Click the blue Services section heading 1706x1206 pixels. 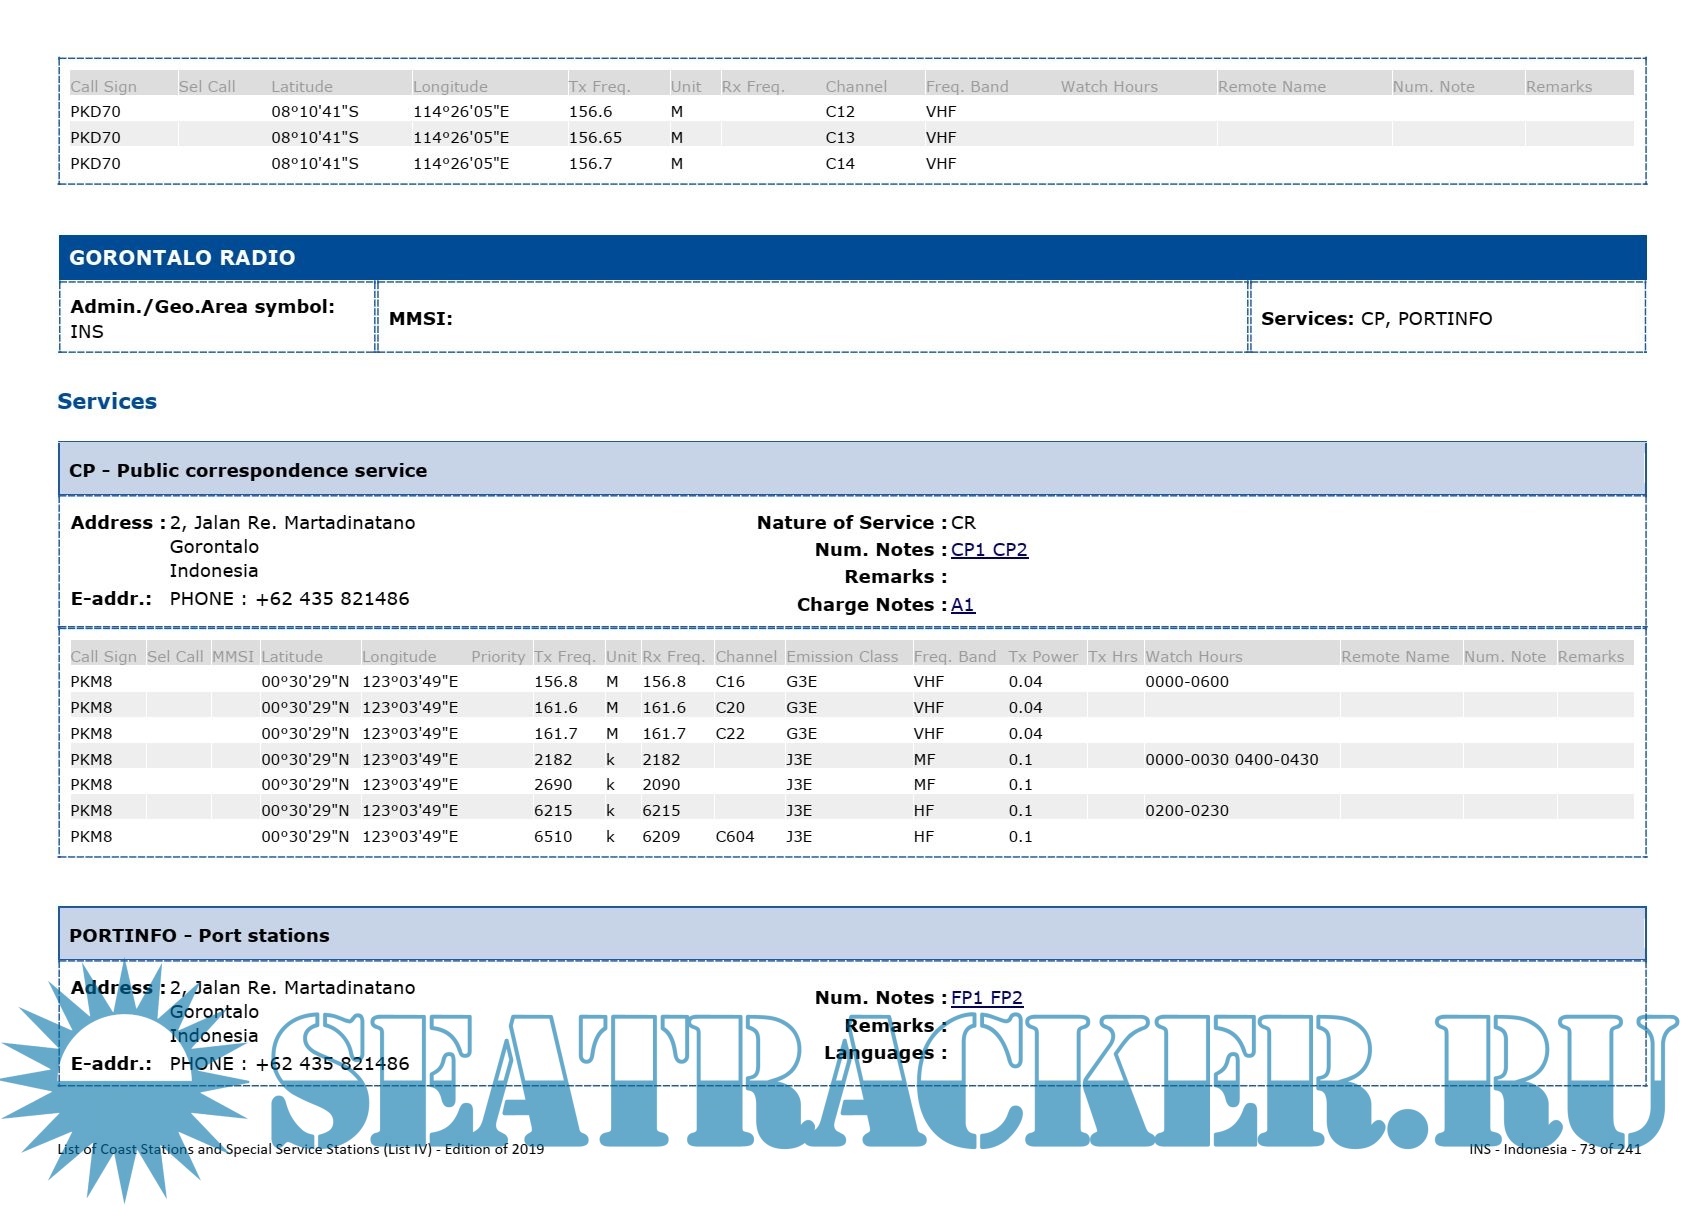[x=107, y=402]
